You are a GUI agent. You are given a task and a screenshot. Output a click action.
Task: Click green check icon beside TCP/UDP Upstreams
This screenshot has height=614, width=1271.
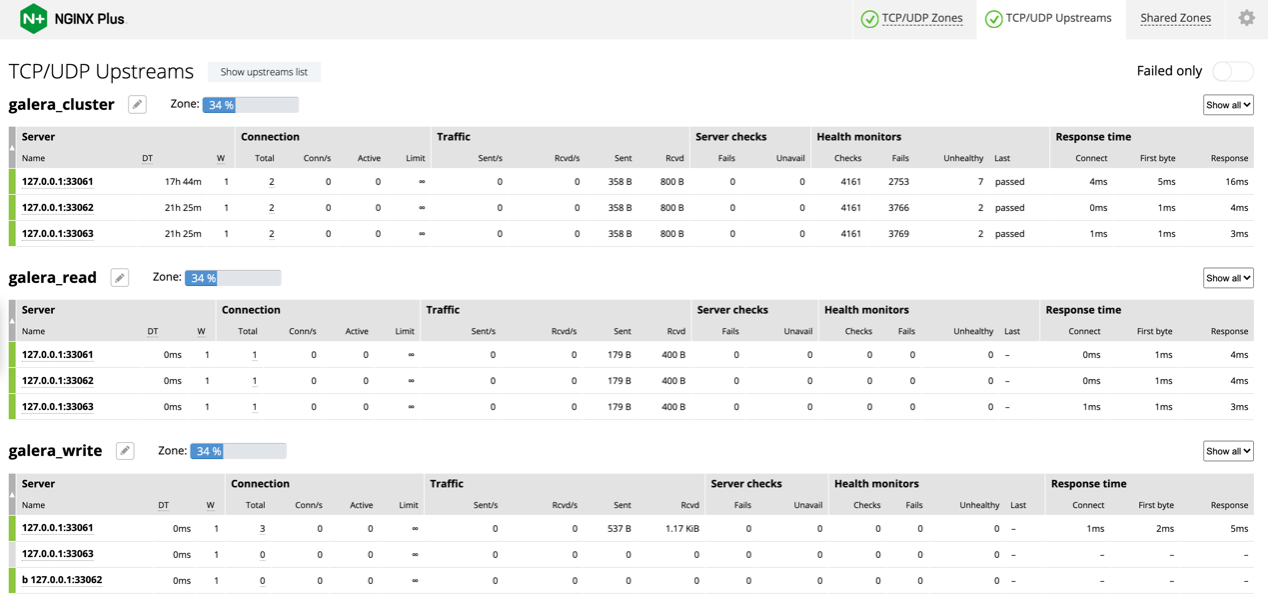coord(993,19)
